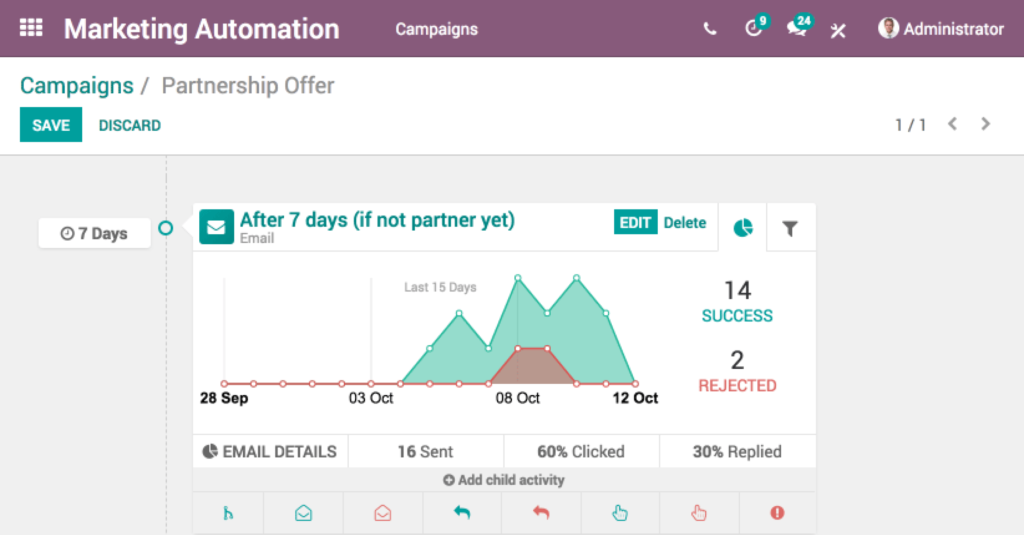Click the debug tools icon
1024x535 pixels.
(x=838, y=30)
